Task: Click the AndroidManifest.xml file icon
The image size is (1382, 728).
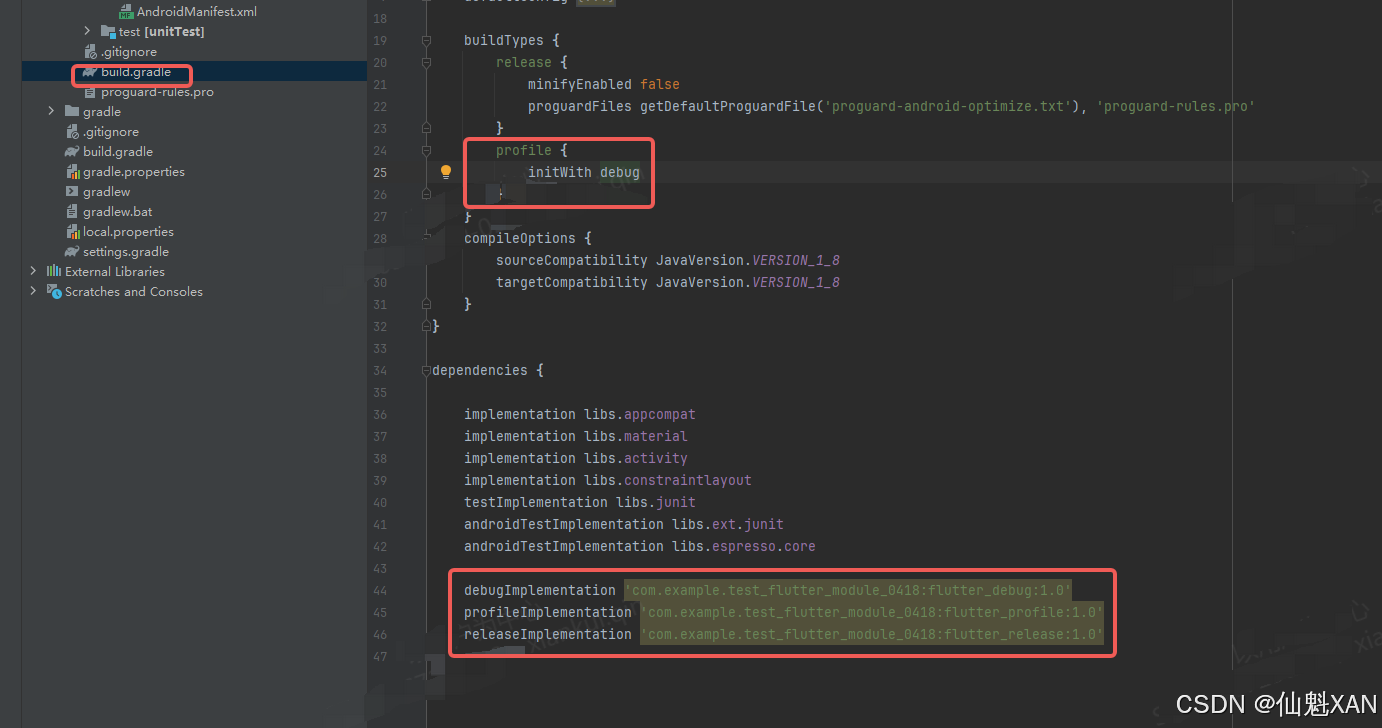Action: coord(128,11)
